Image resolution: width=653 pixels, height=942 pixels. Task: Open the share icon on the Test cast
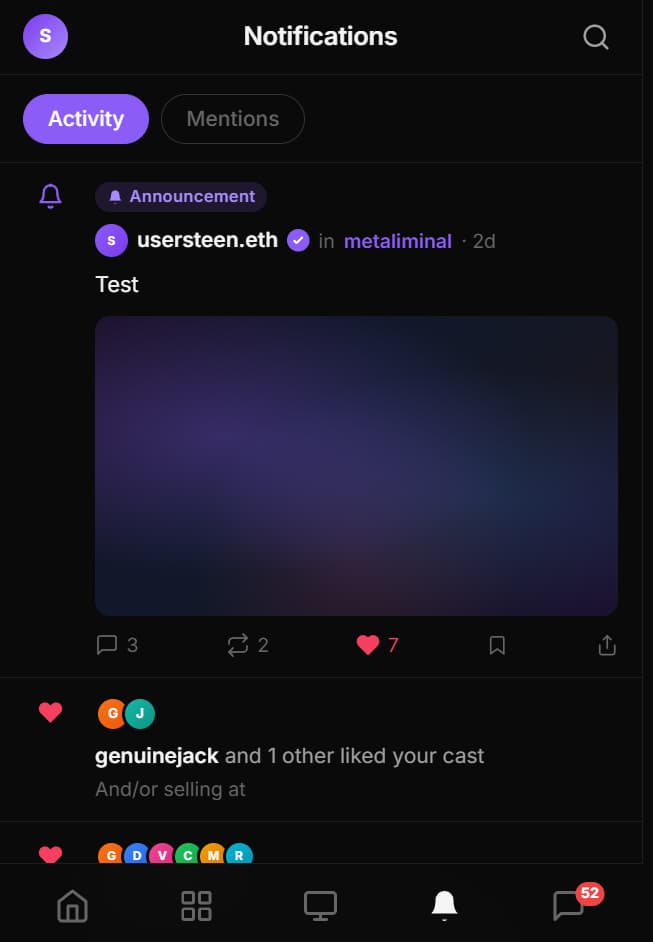coord(606,645)
